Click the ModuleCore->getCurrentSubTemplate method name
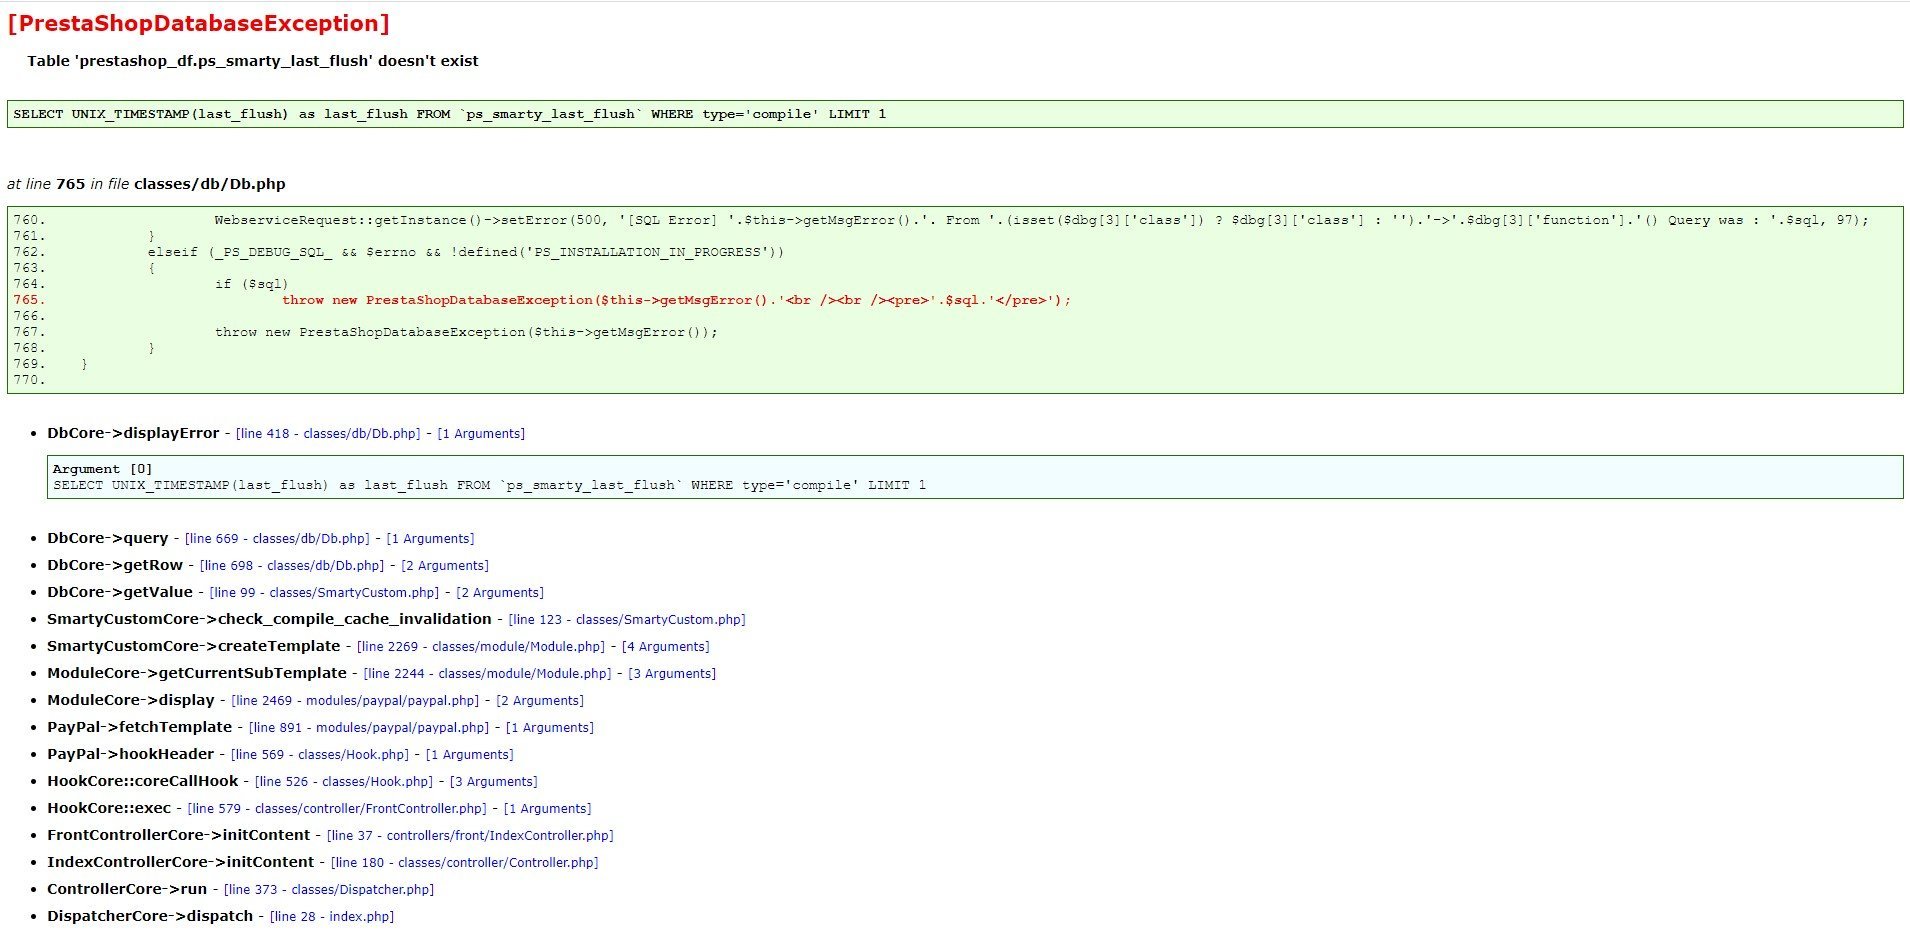Viewport: 1910px width, 935px height. [197, 673]
